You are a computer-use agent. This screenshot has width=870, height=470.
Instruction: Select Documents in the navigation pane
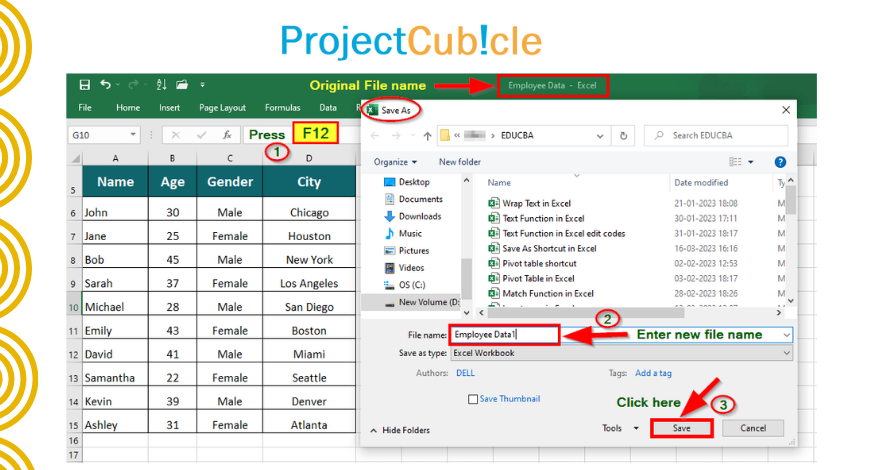coord(413,199)
